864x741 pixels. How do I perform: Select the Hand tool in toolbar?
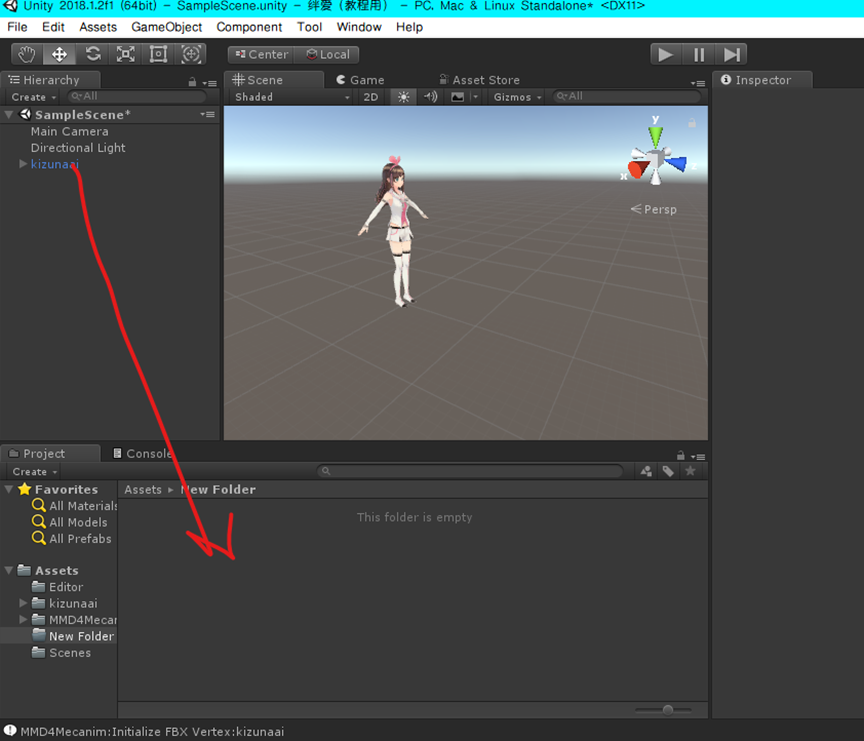27,54
